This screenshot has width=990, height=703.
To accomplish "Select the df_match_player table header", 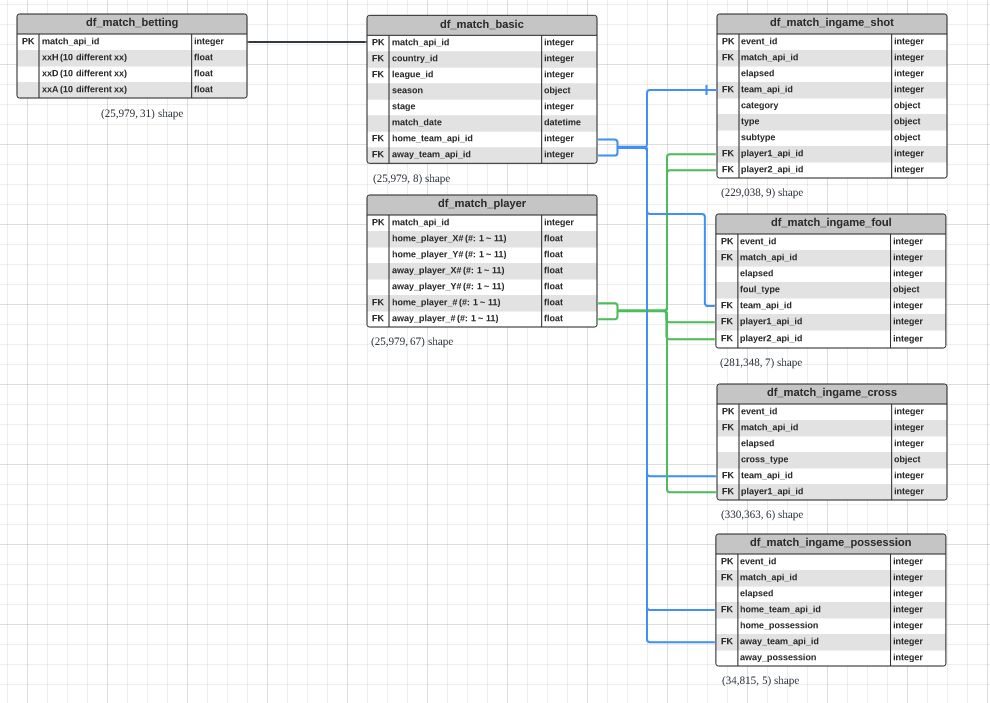I will coord(481,203).
